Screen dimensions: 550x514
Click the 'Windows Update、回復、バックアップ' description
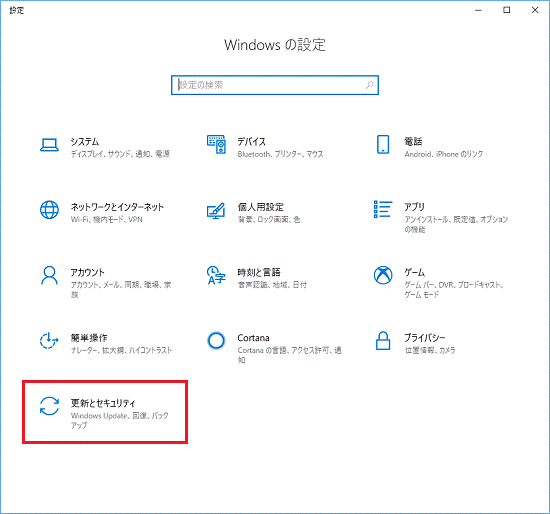[120, 420]
